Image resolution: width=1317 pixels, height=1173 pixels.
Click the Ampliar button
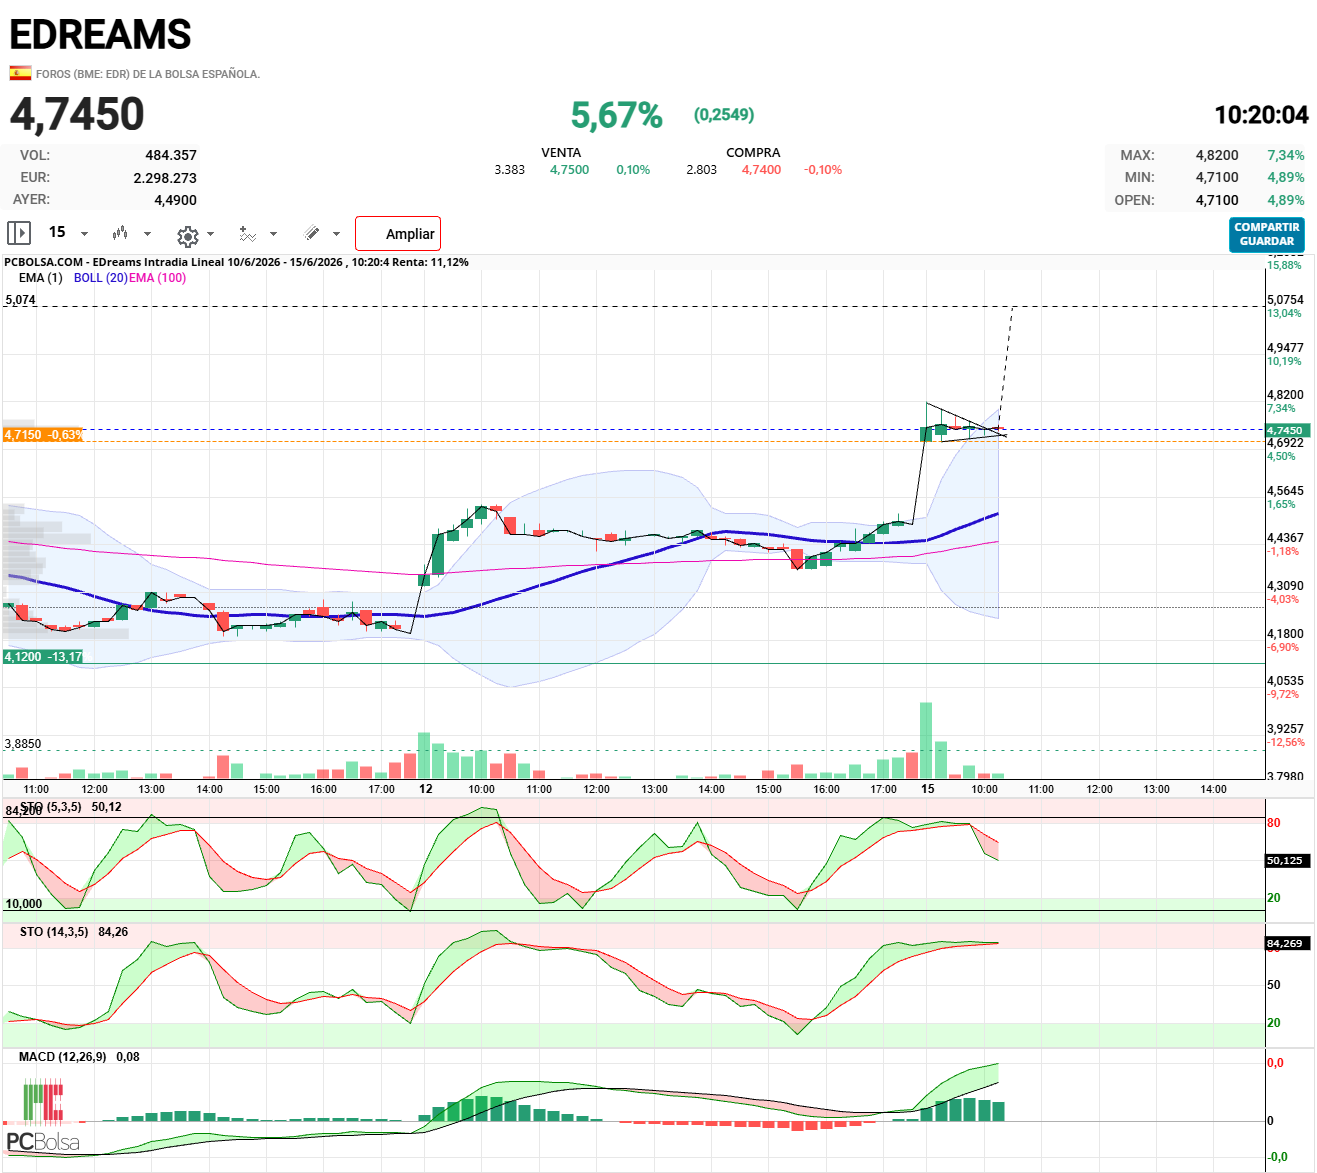point(398,234)
